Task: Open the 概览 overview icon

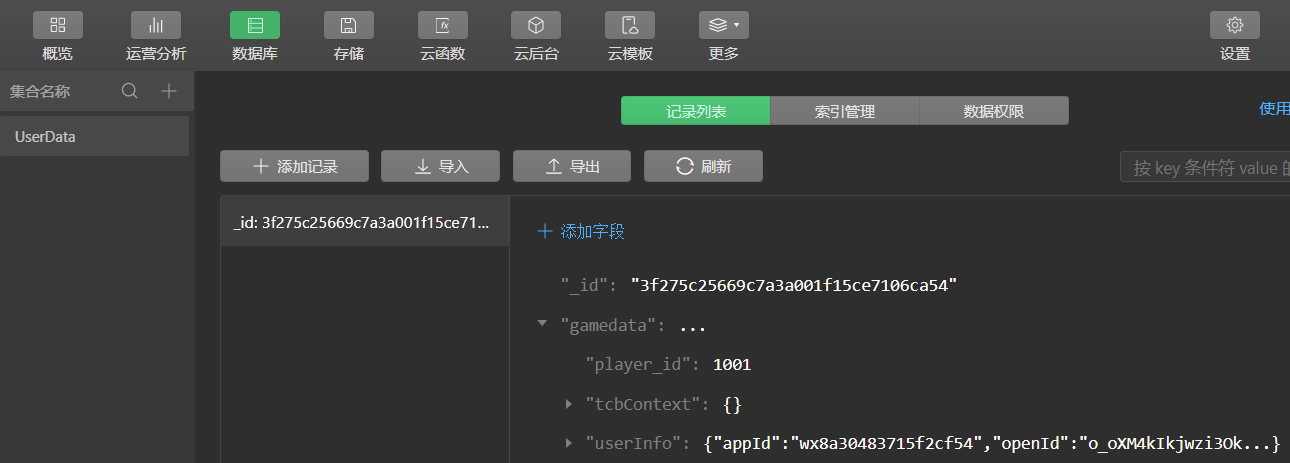Action: coord(58,25)
